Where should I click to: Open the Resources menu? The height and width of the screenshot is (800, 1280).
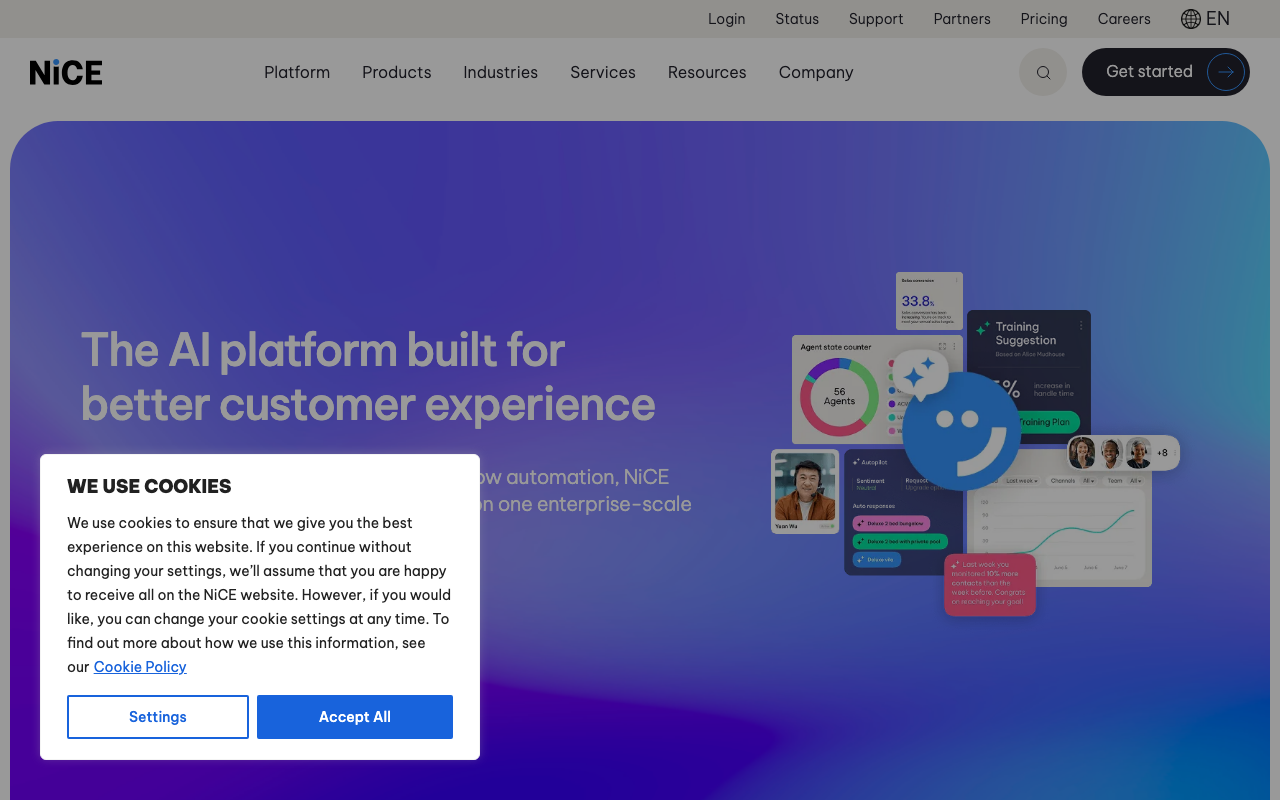coord(707,72)
